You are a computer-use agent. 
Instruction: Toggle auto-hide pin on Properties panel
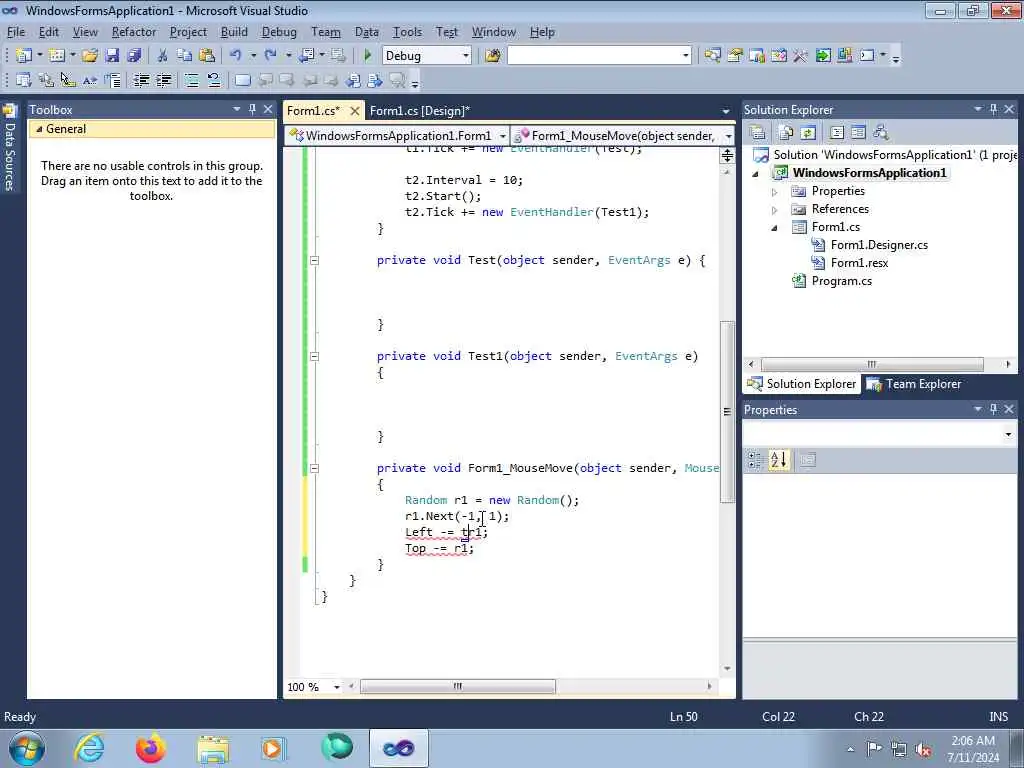pyautogui.click(x=993, y=409)
